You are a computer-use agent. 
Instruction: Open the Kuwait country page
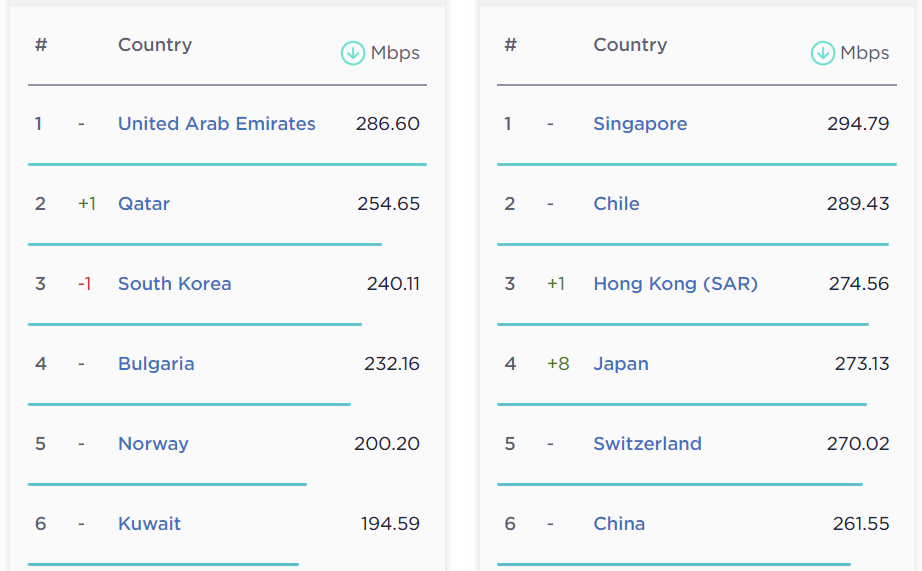point(149,524)
